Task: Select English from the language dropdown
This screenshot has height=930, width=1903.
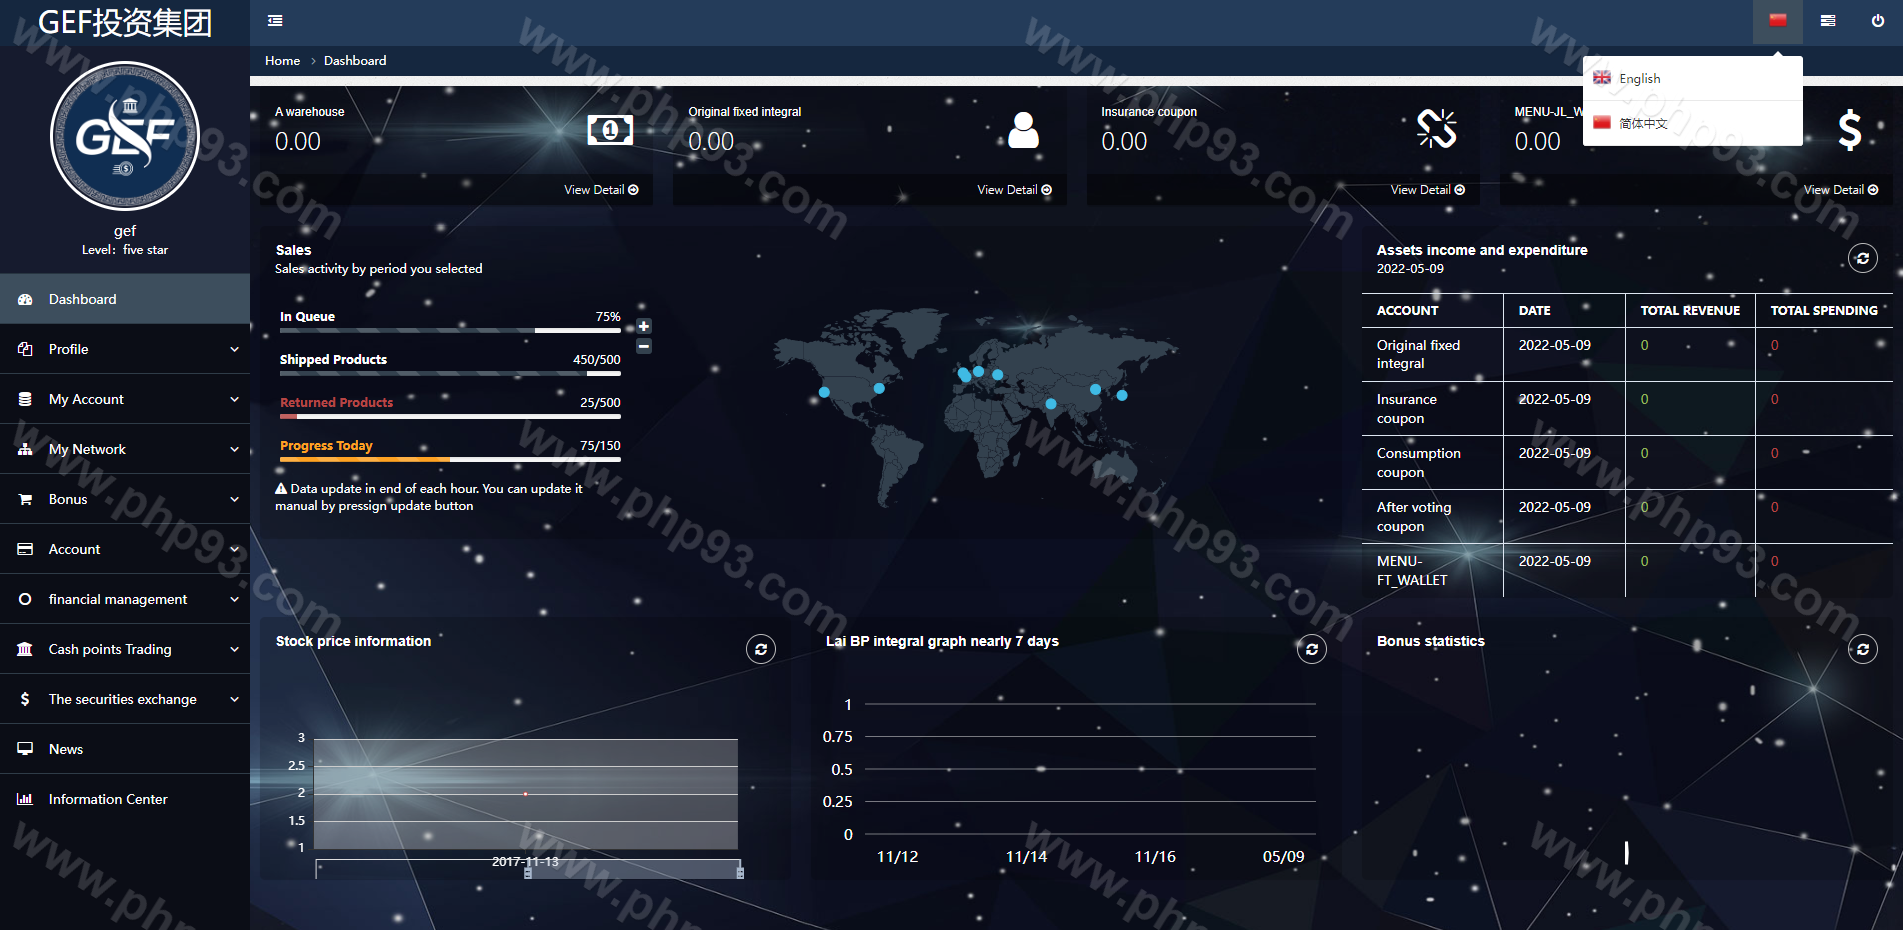Action: tap(1639, 79)
